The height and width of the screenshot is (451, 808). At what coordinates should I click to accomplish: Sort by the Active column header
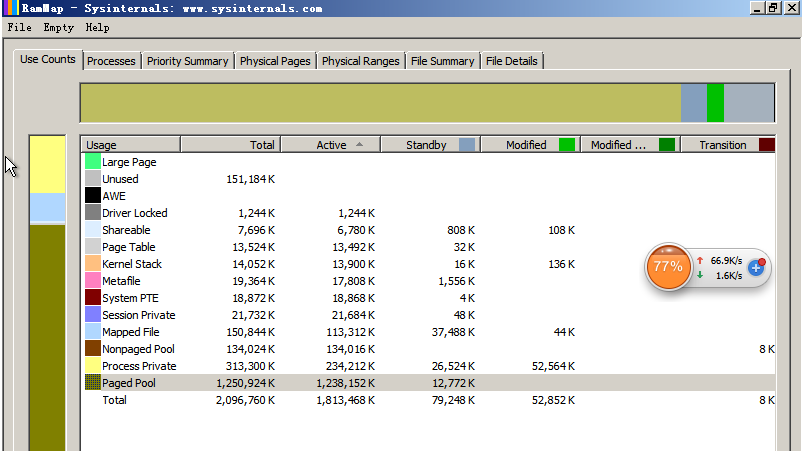[330, 145]
